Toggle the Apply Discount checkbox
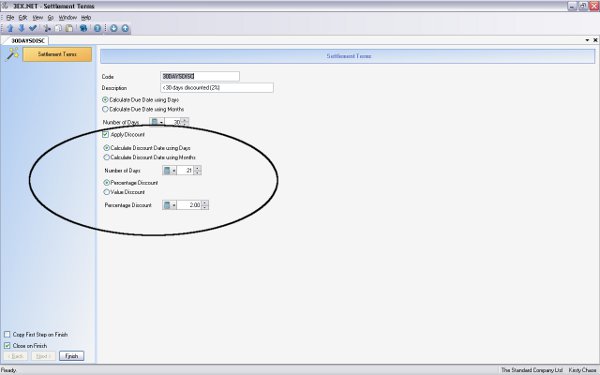 106,134
